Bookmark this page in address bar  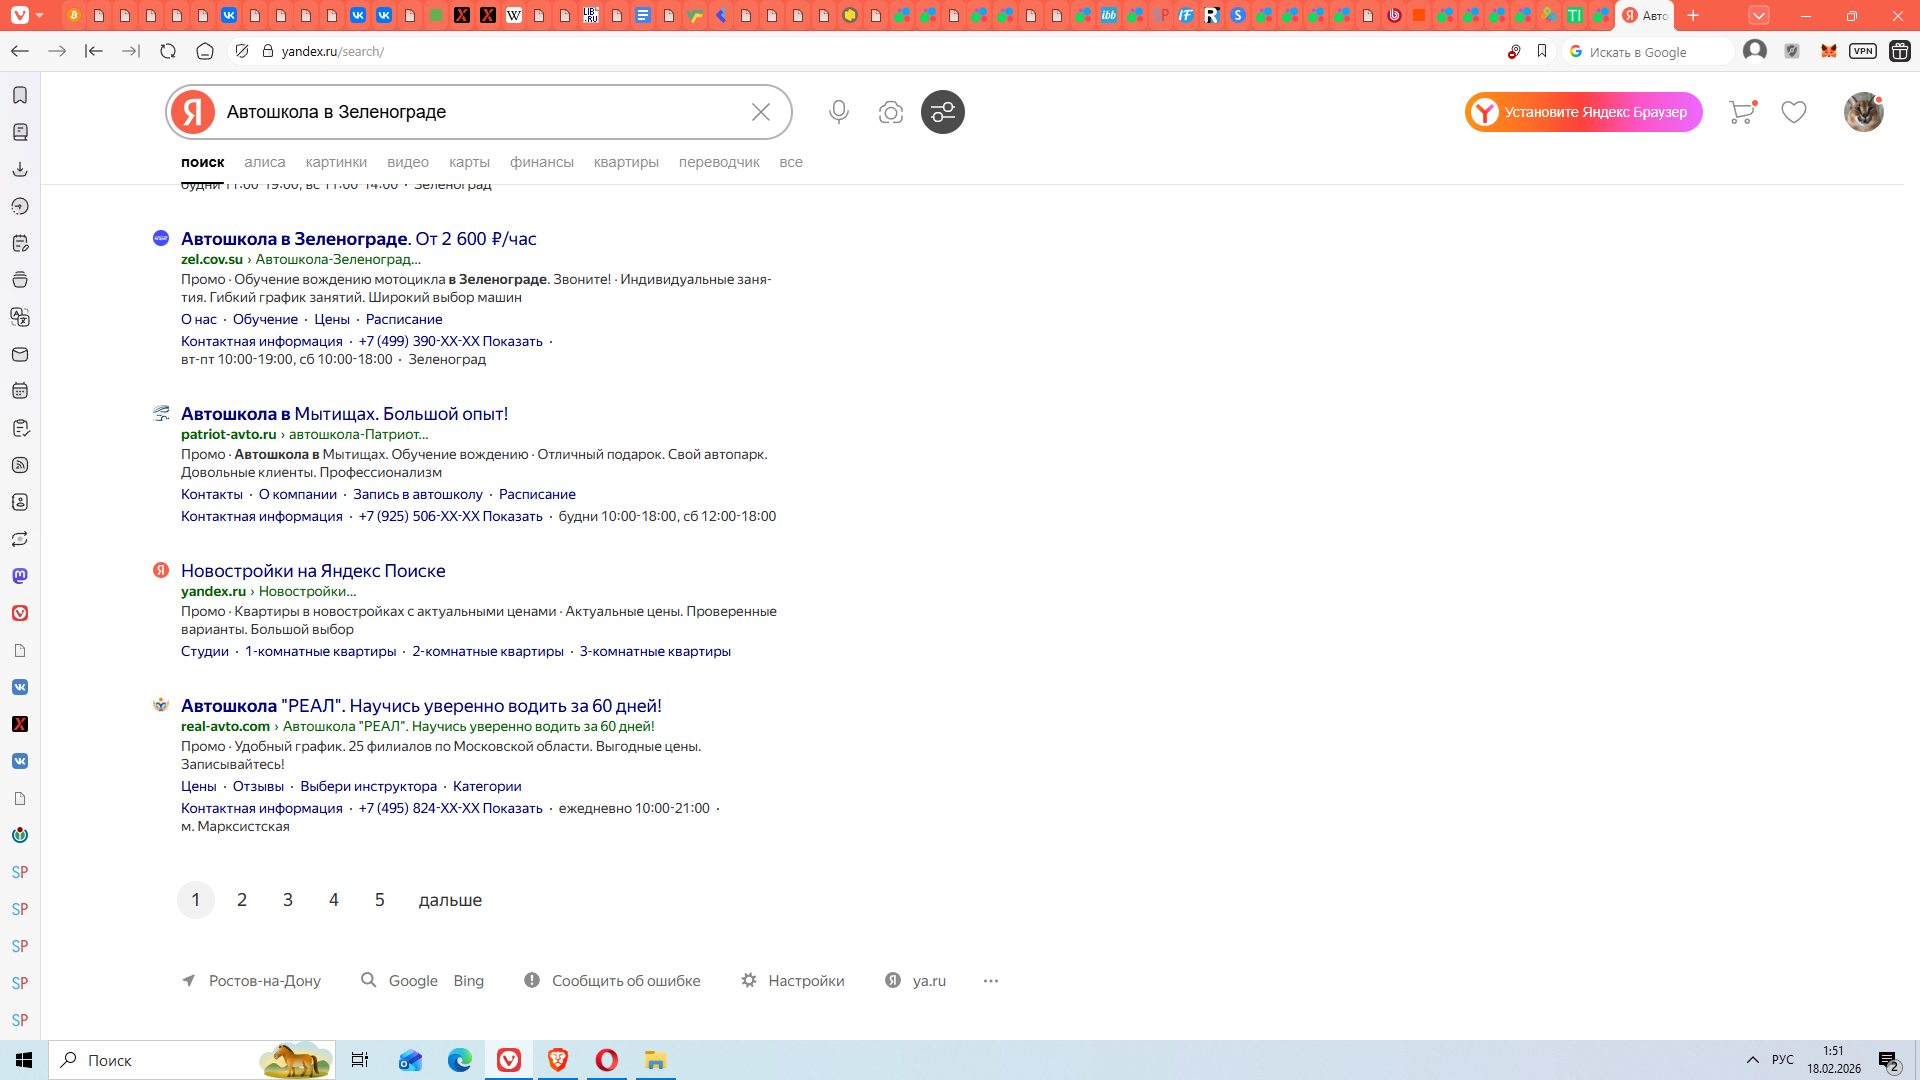(1542, 51)
